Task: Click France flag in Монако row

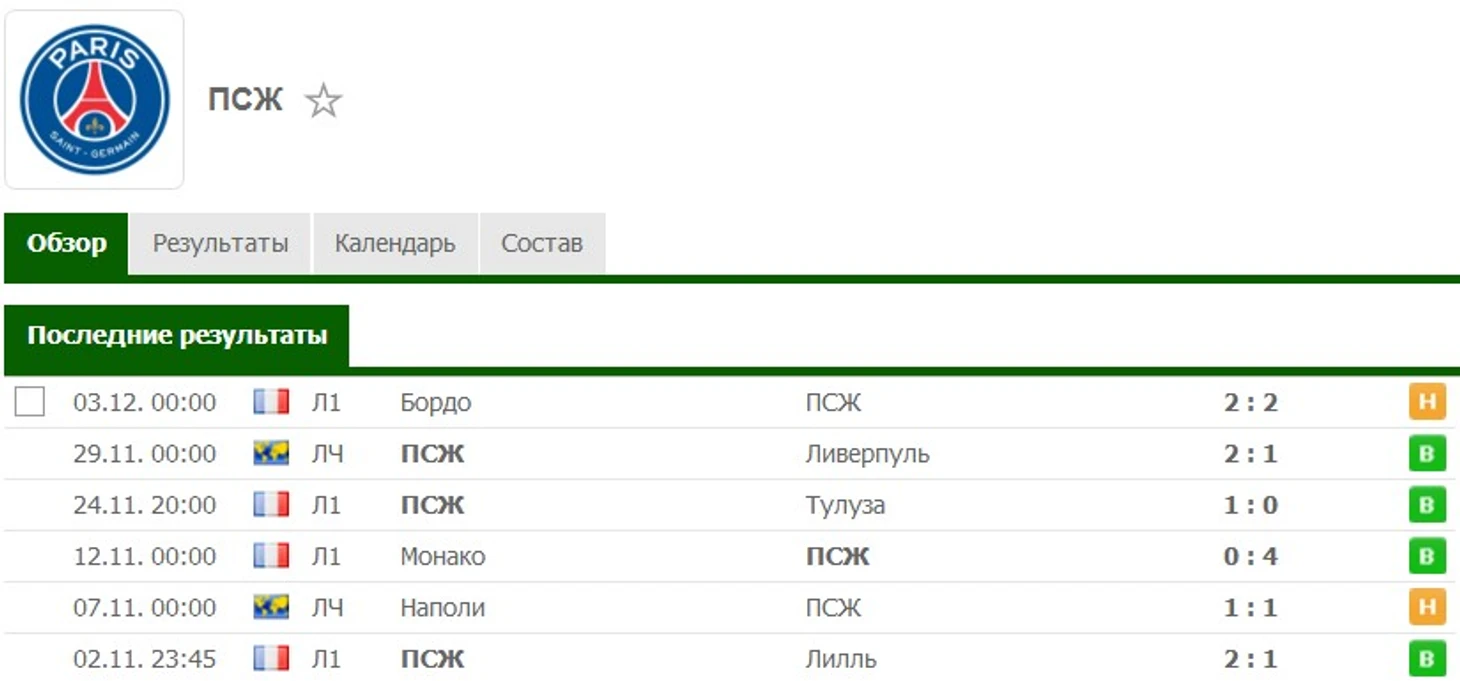Action: (x=271, y=556)
